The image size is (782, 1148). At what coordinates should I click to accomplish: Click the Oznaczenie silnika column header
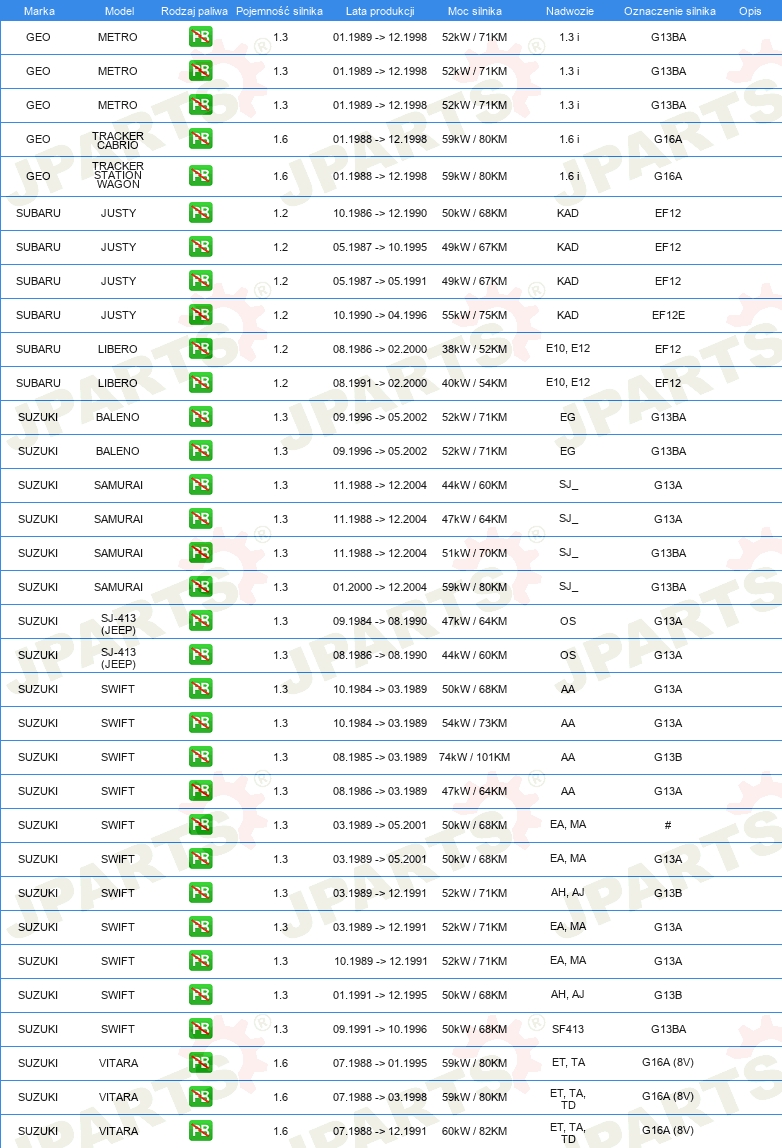670,11
